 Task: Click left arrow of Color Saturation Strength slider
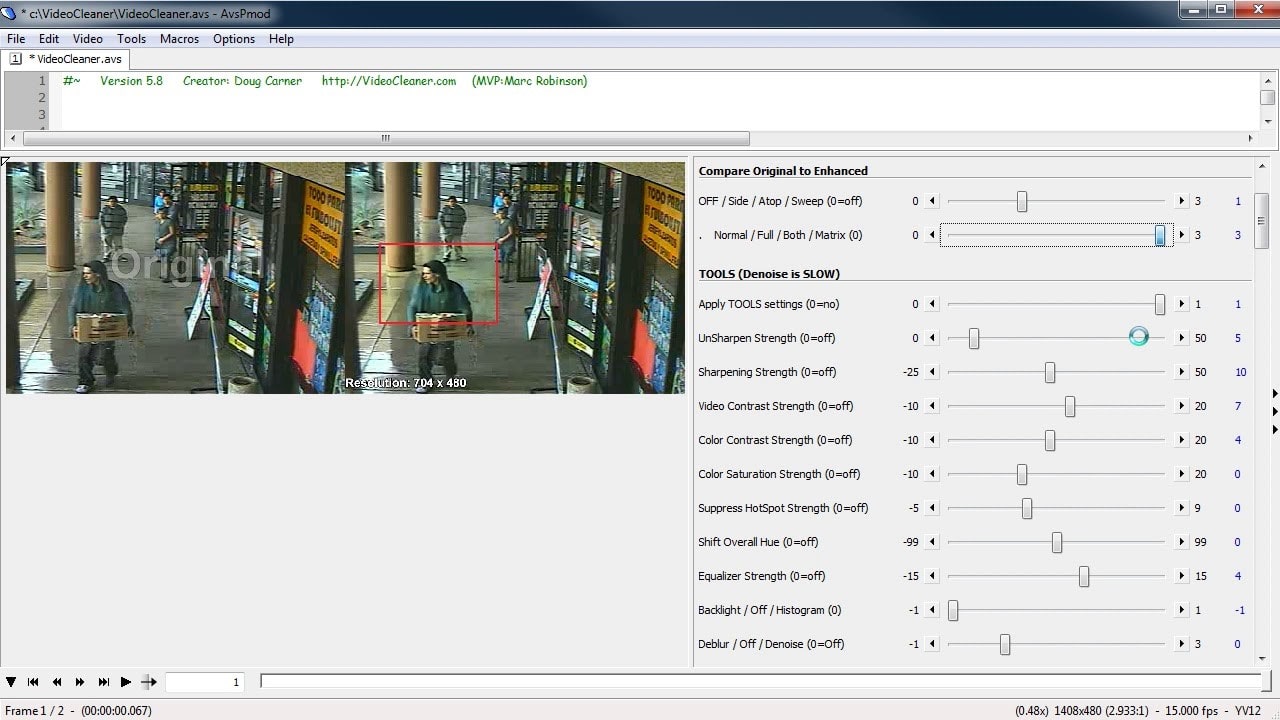pyautogui.click(x=933, y=474)
